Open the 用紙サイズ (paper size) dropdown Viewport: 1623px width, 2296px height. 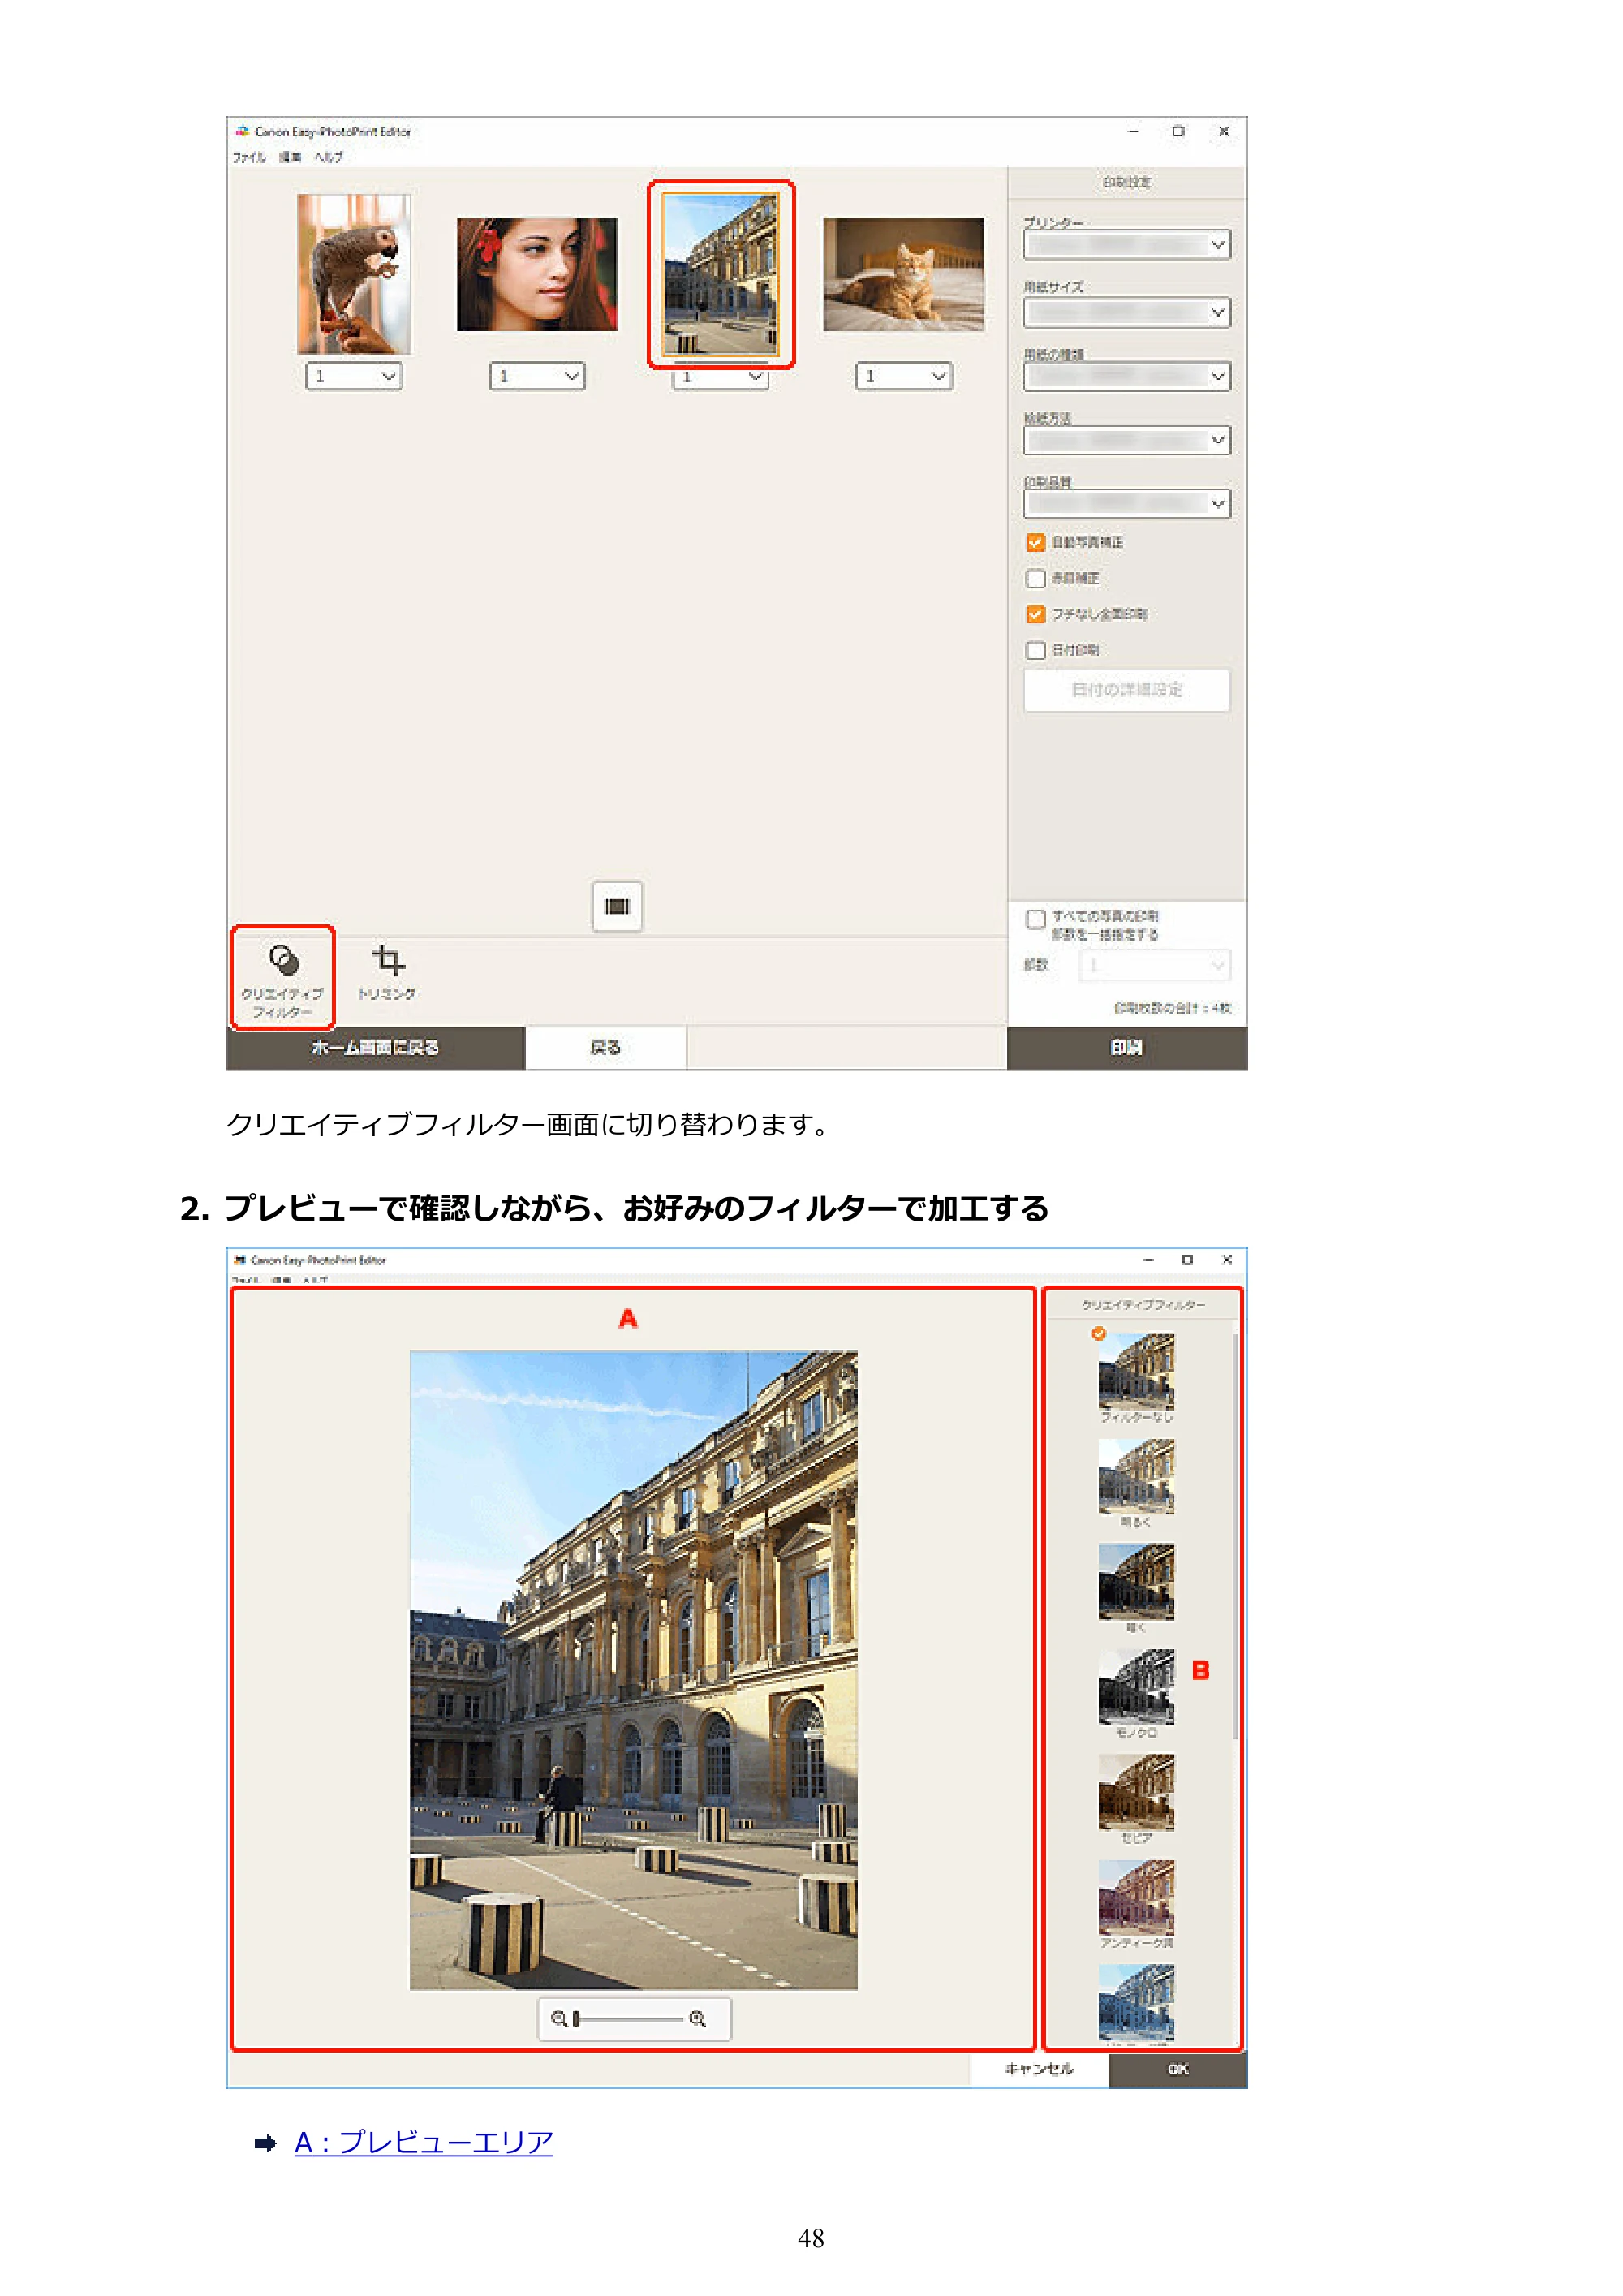1127,312
